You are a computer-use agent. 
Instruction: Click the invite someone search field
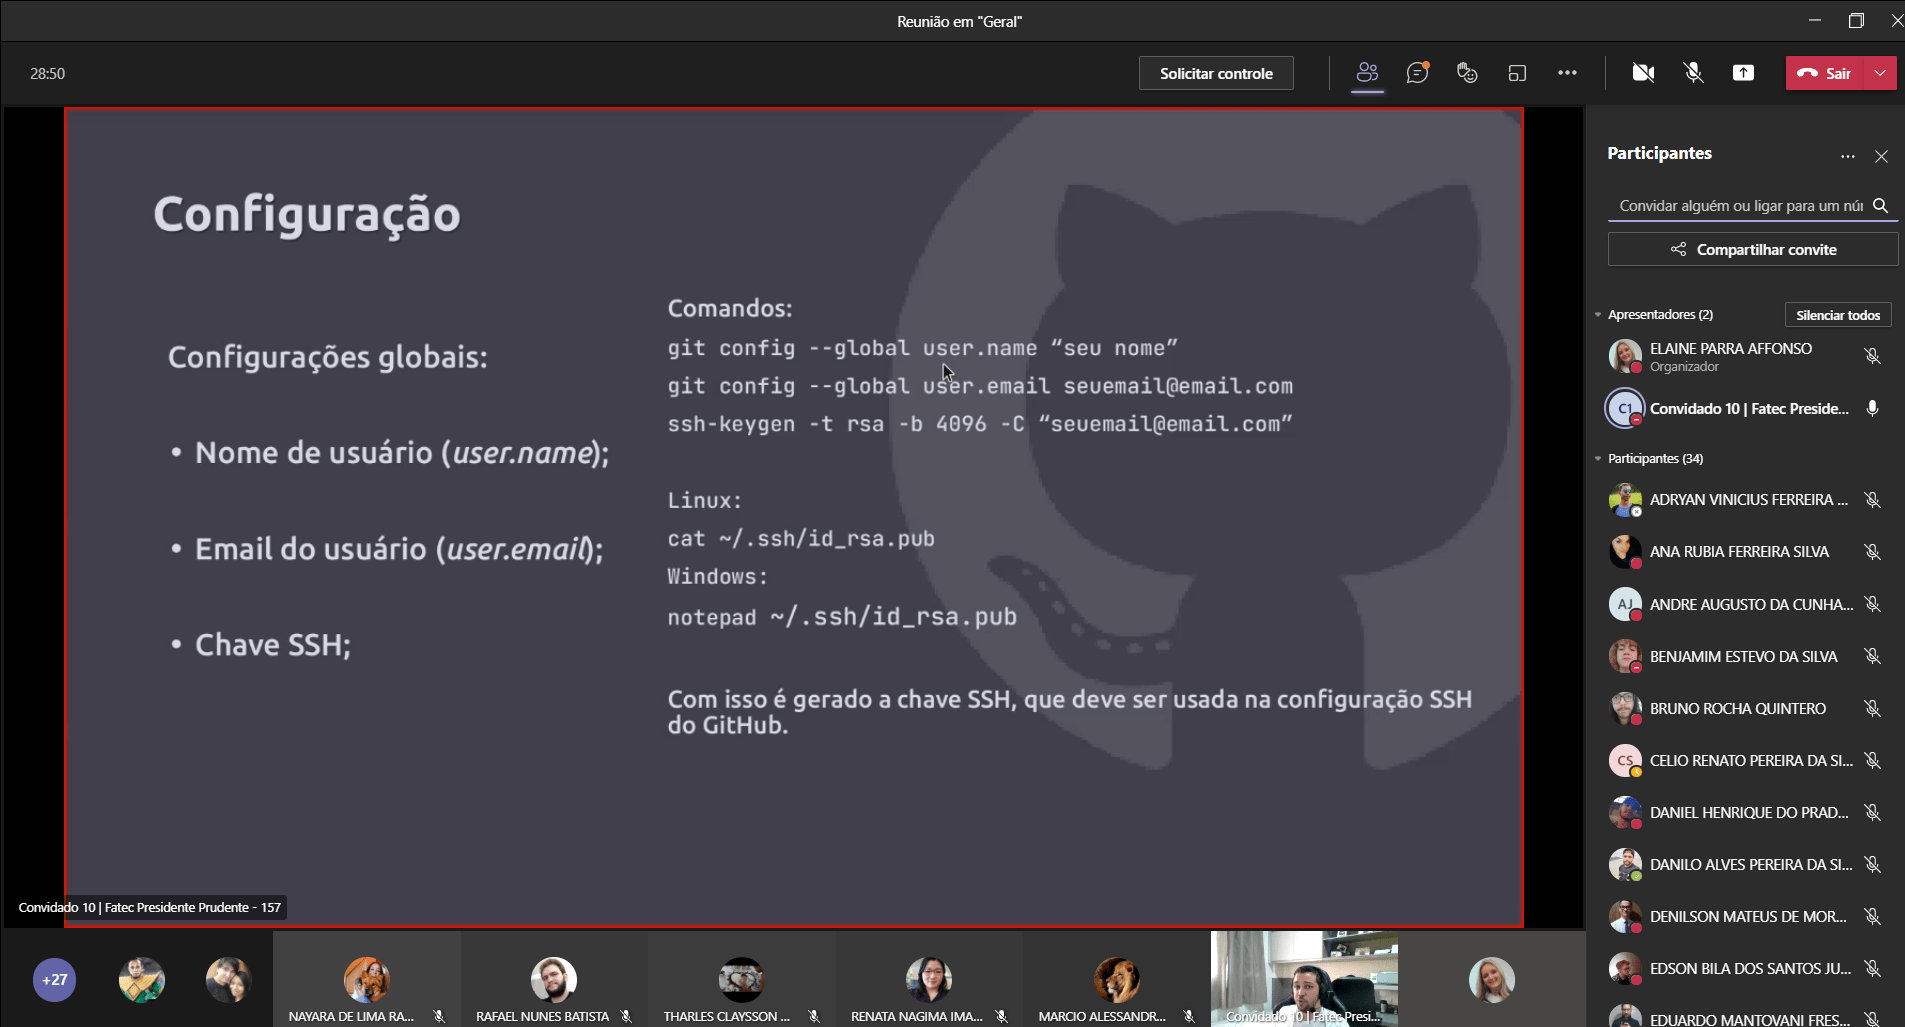(x=1740, y=206)
